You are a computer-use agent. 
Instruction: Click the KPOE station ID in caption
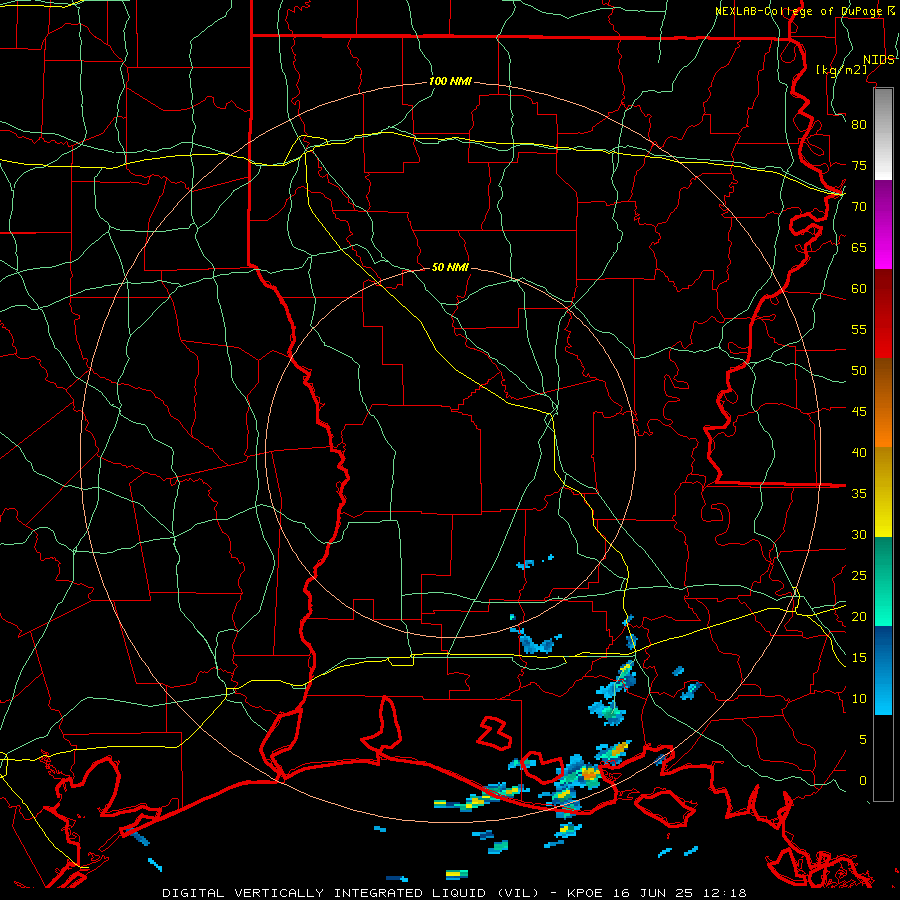click(x=585, y=893)
